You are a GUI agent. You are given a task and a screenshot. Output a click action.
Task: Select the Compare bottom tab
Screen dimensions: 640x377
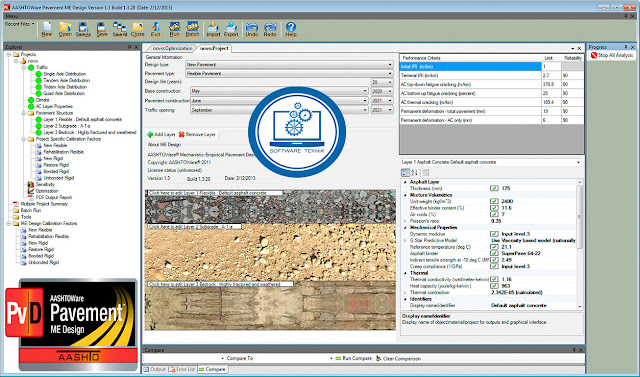(212, 369)
